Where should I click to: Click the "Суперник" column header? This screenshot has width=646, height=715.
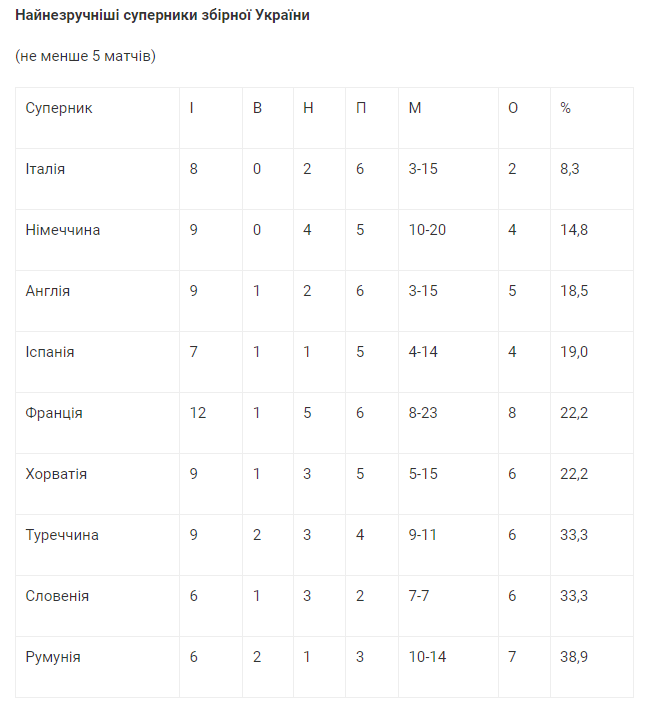pos(59,108)
